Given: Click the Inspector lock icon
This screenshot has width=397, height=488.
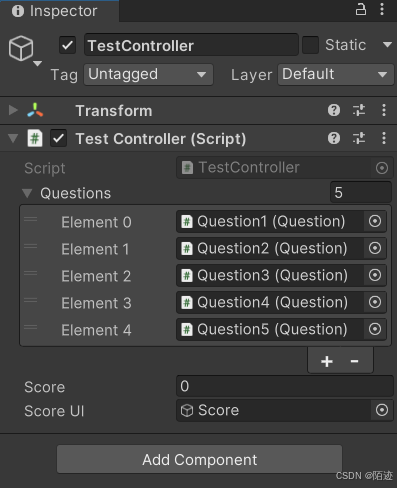Looking at the screenshot, I should pos(361,9).
